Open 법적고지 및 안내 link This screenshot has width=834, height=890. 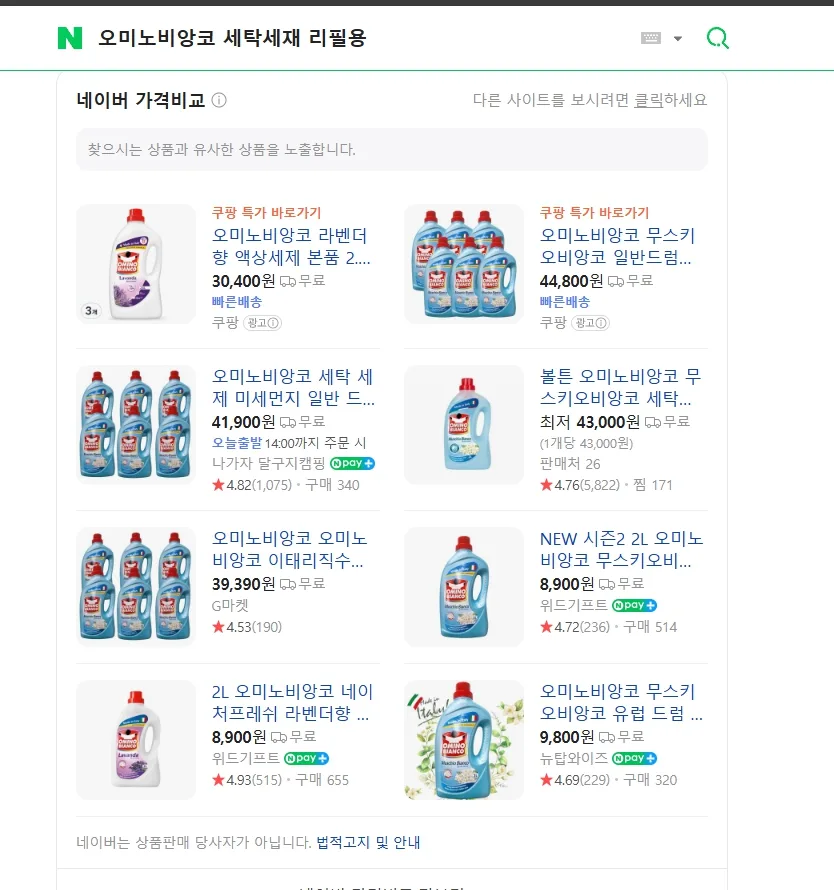(368, 842)
